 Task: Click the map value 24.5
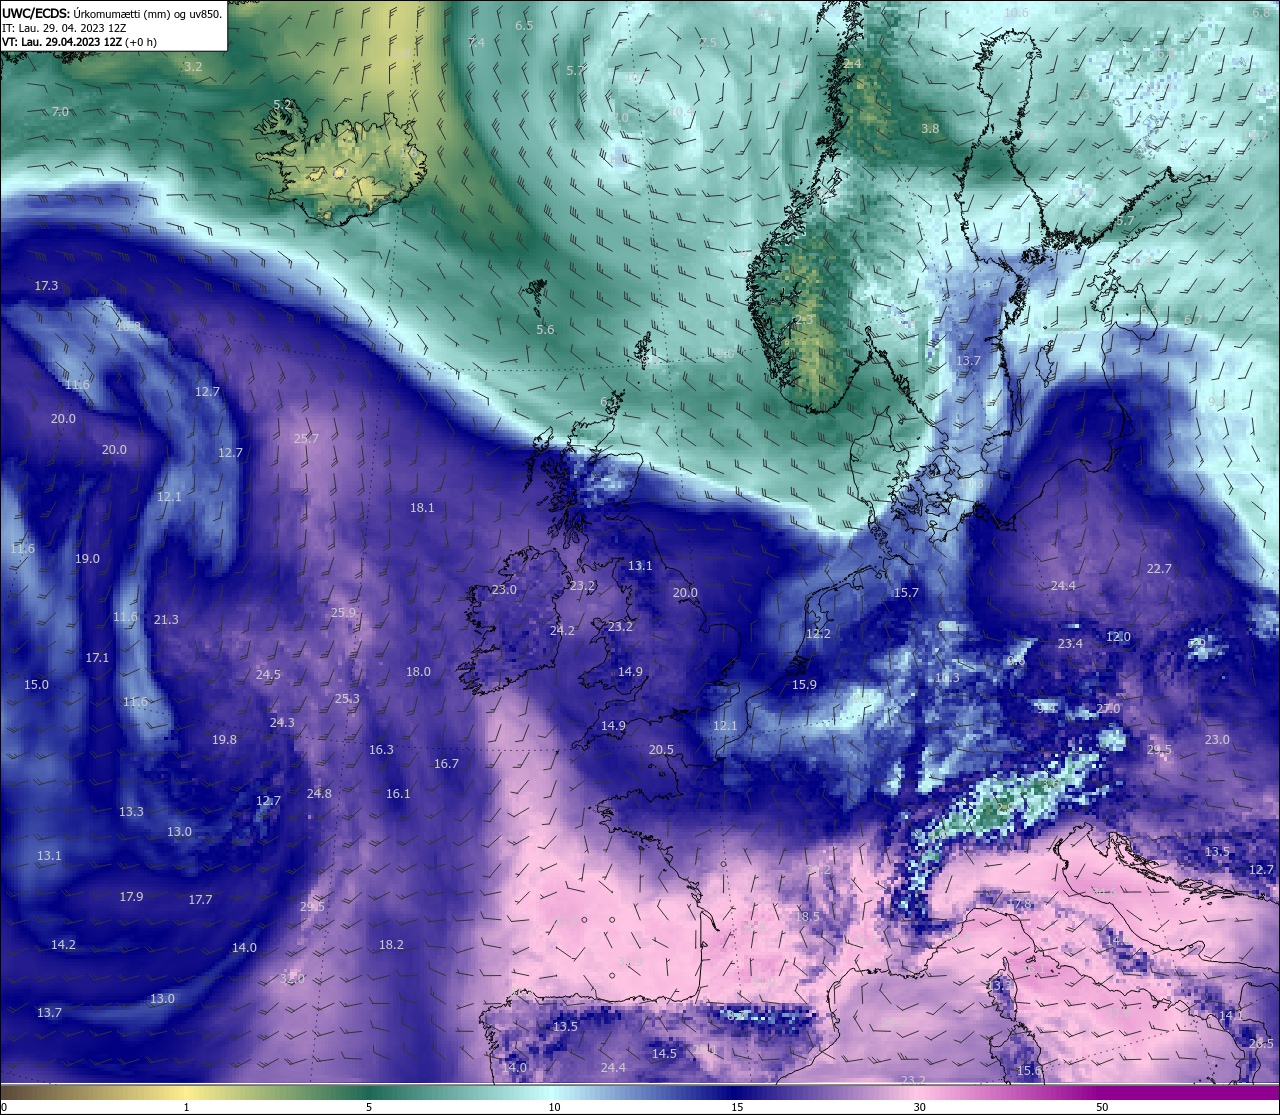268,675
